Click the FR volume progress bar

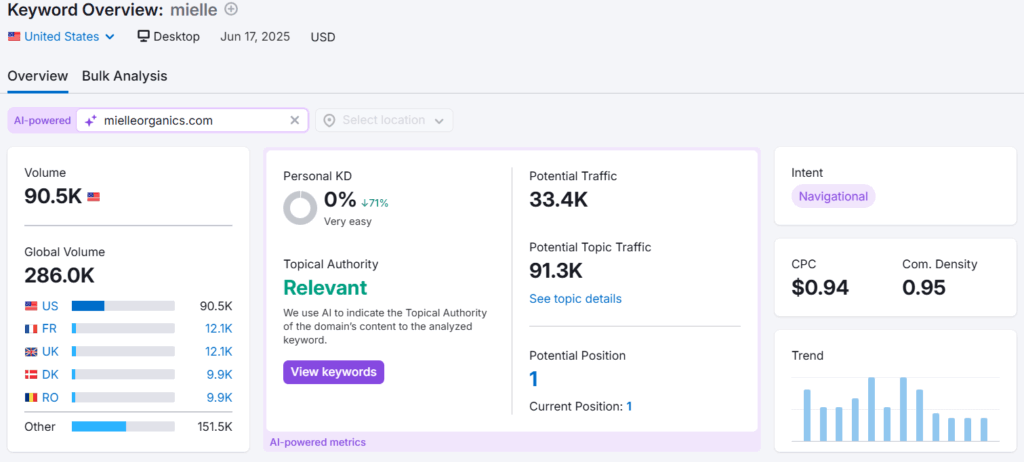(x=123, y=329)
